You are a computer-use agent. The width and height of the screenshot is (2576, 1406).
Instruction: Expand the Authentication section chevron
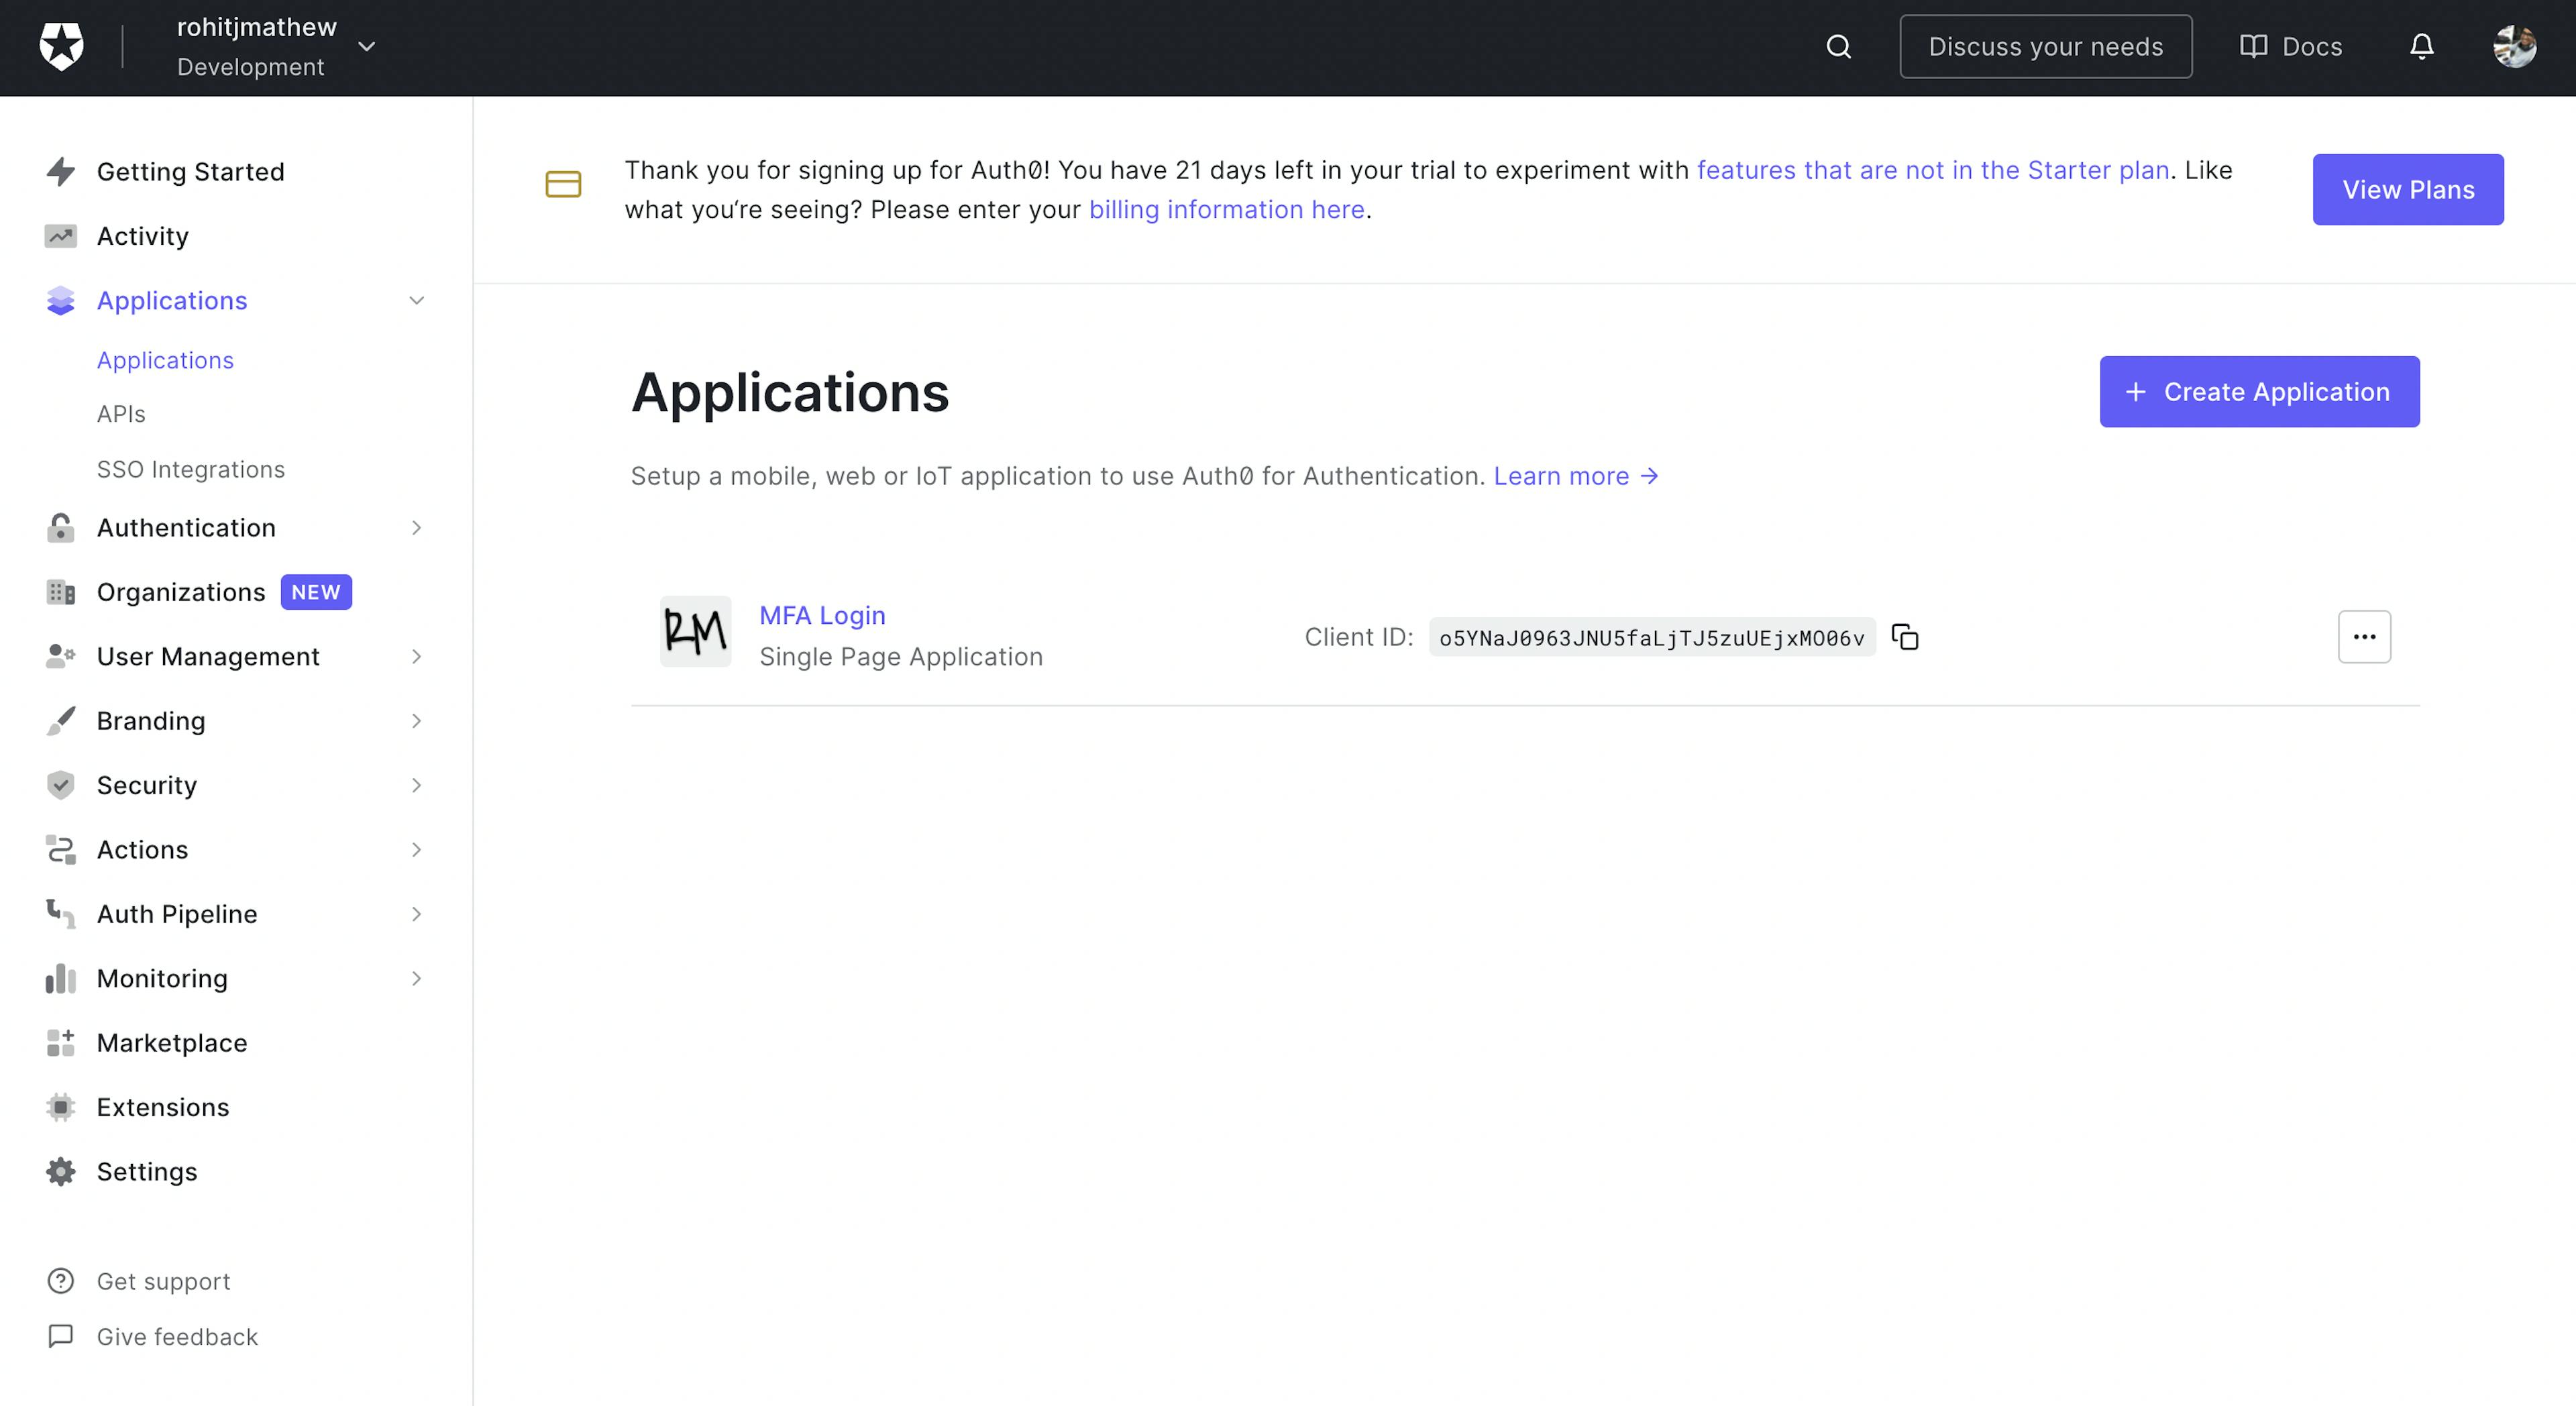point(415,527)
